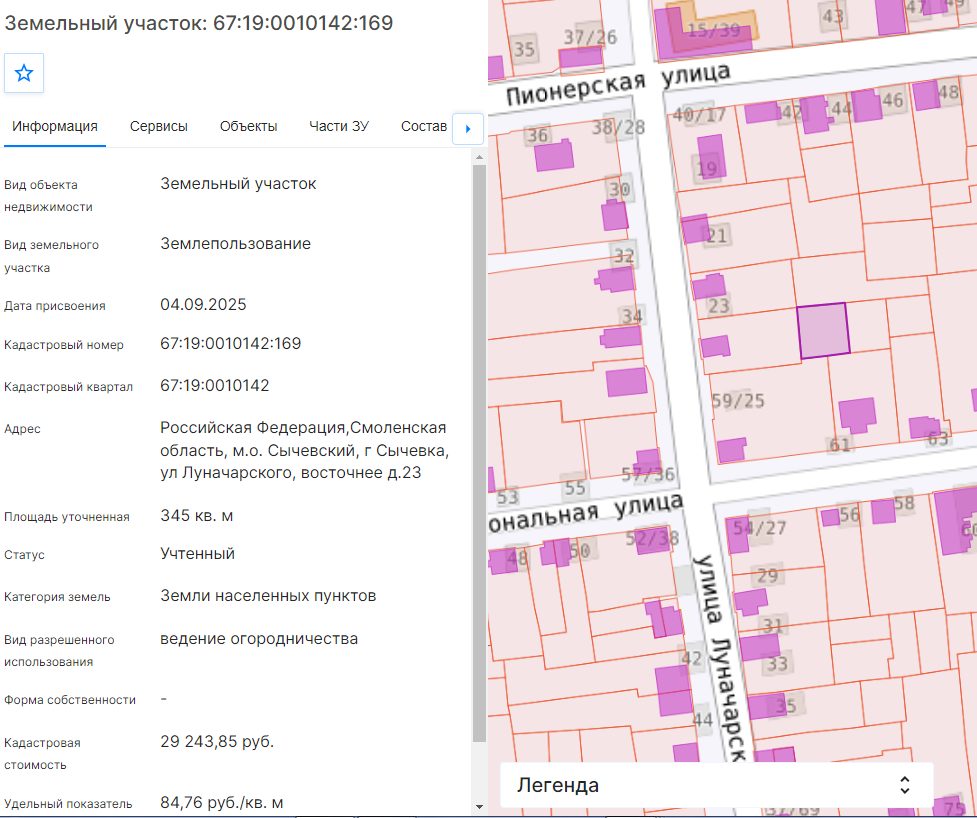Click the address text with ул Луначарского
The height and width of the screenshot is (818, 977).
click(305, 450)
